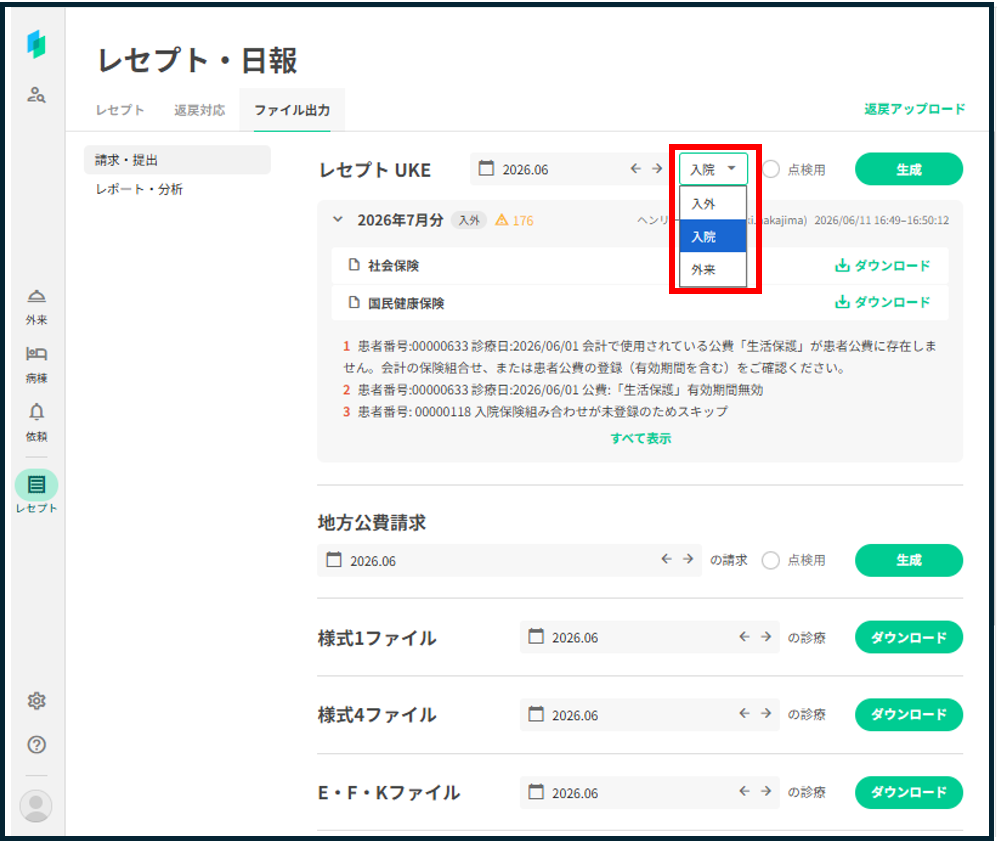Click the calendar icon in 様式4ファイル row
997x841 pixels.
pos(536,714)
